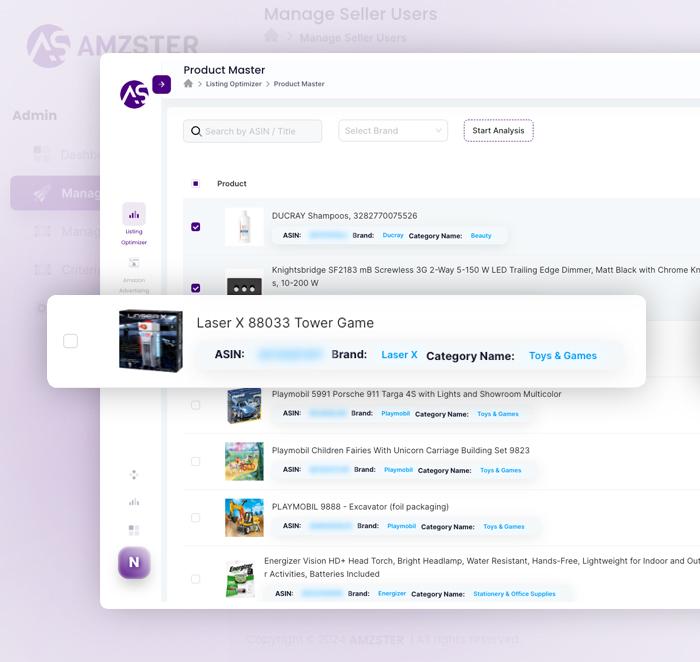
Task: Open the DUCRAY shampoo product thumbnail
Action: (244, 227)
